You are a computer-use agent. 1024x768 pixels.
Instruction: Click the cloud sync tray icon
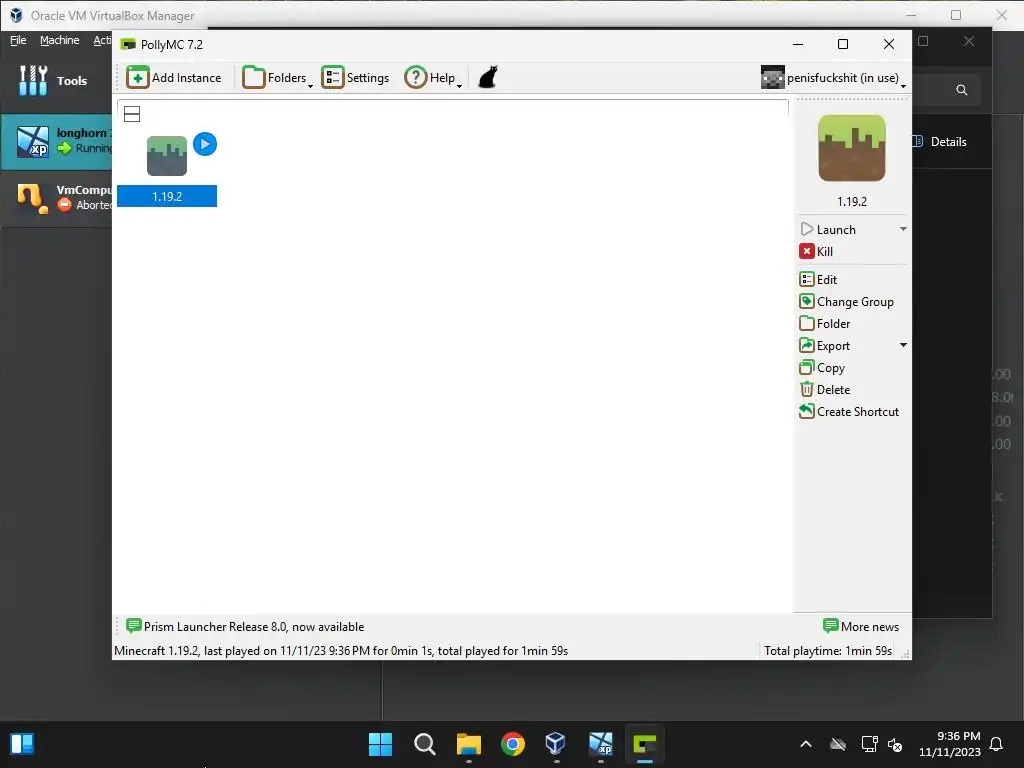(x=838, y=744)
